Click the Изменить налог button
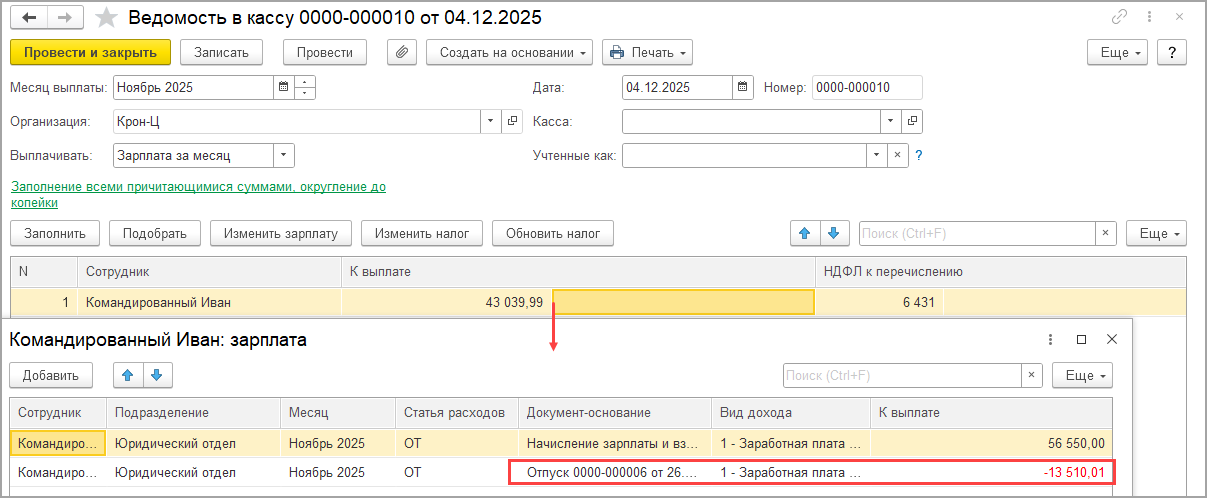 pos(422,233)
